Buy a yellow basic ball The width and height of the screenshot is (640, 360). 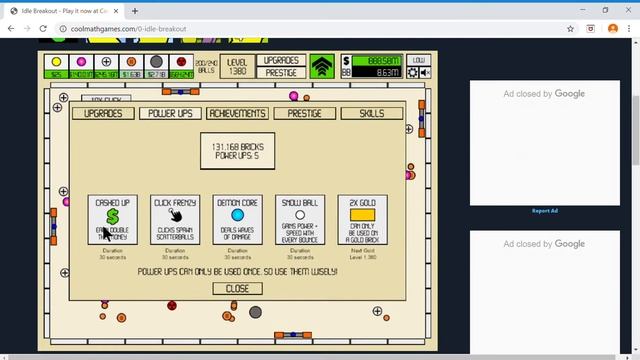pos(56,66)
